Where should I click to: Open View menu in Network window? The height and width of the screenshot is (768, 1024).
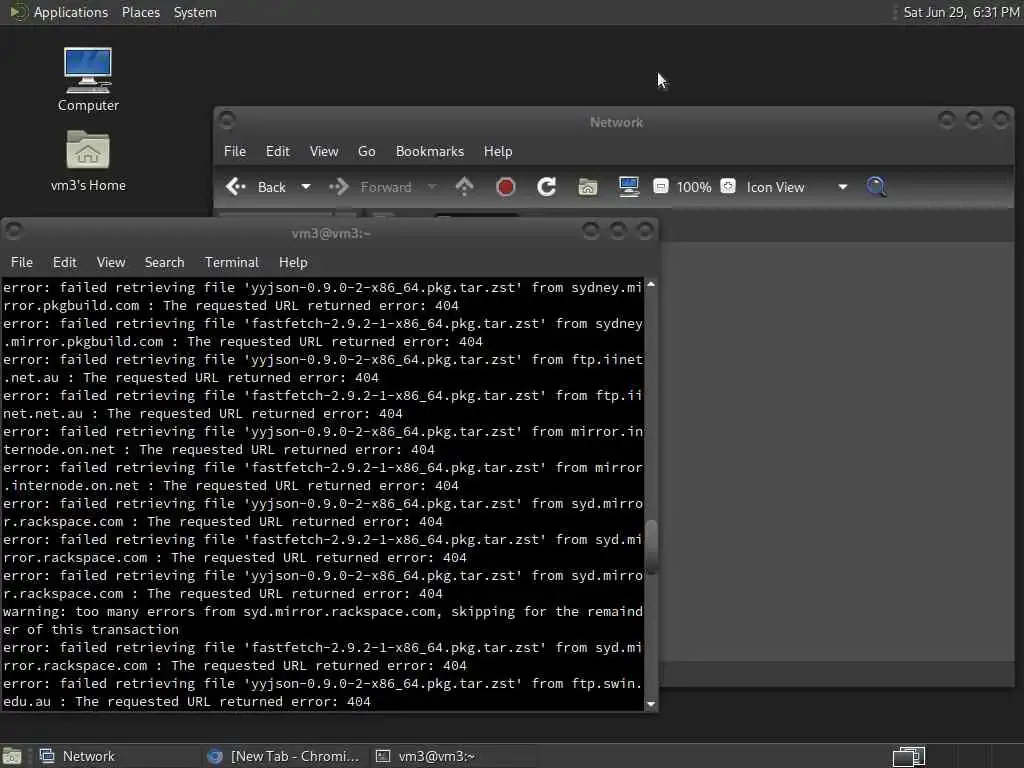coord(324,152)
